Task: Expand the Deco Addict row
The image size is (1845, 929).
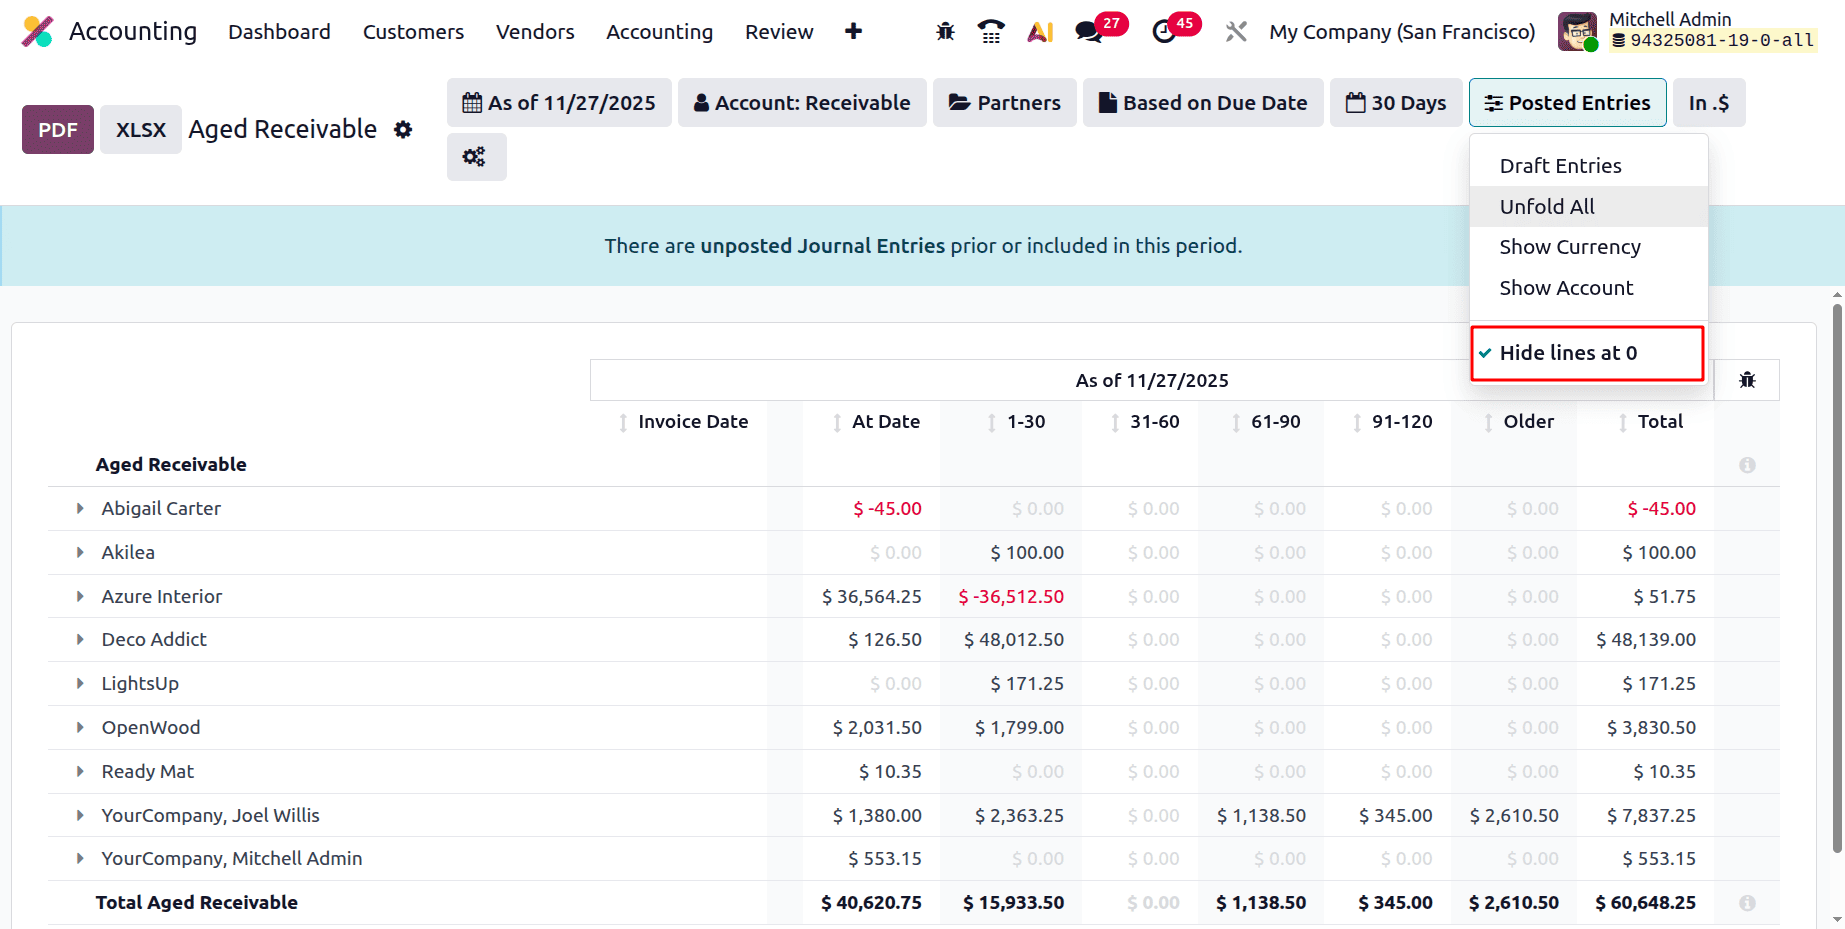Action: pos(80,640)
